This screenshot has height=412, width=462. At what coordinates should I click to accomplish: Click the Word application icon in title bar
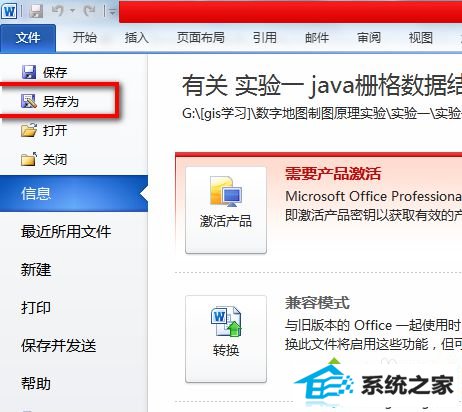point(9,11)
